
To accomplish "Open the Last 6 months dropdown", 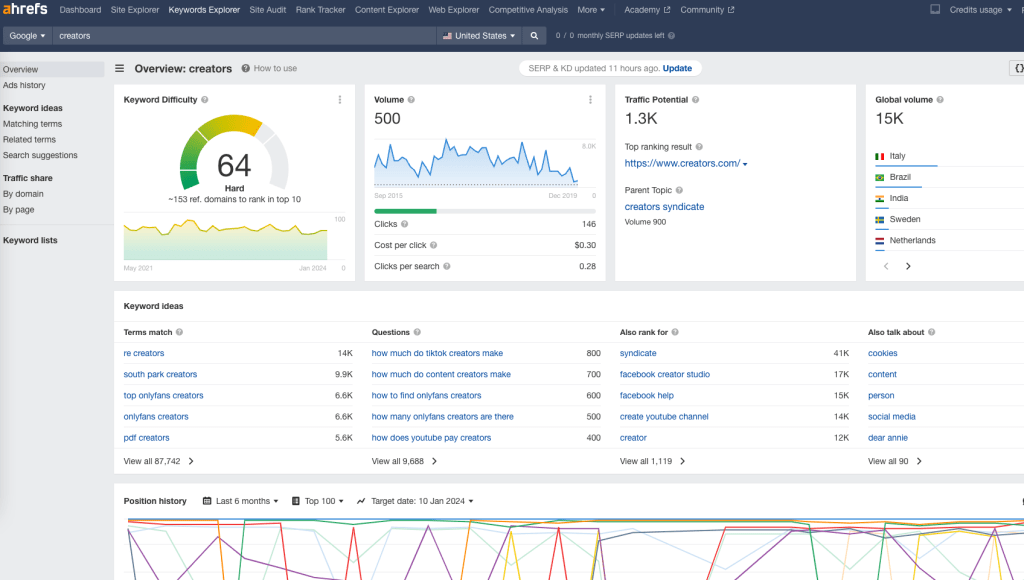I will (x=241, y=501).
